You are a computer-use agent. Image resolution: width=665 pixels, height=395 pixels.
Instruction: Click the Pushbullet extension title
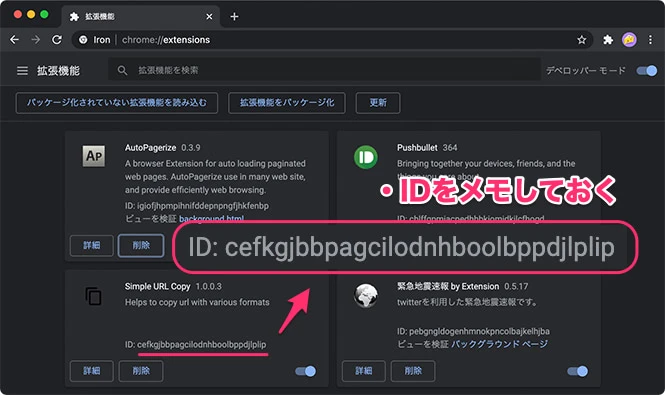coord(417,148)
